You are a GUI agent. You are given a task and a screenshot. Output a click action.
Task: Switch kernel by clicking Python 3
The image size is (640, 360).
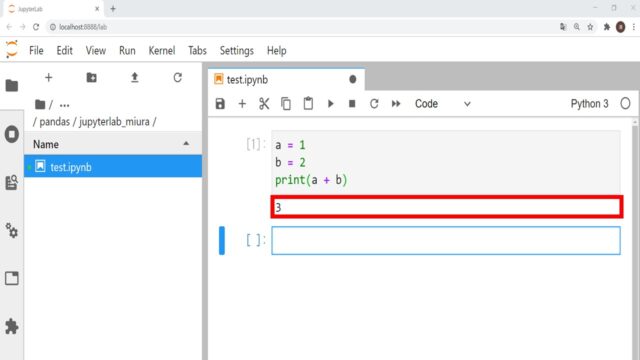(x=589, y=104)
